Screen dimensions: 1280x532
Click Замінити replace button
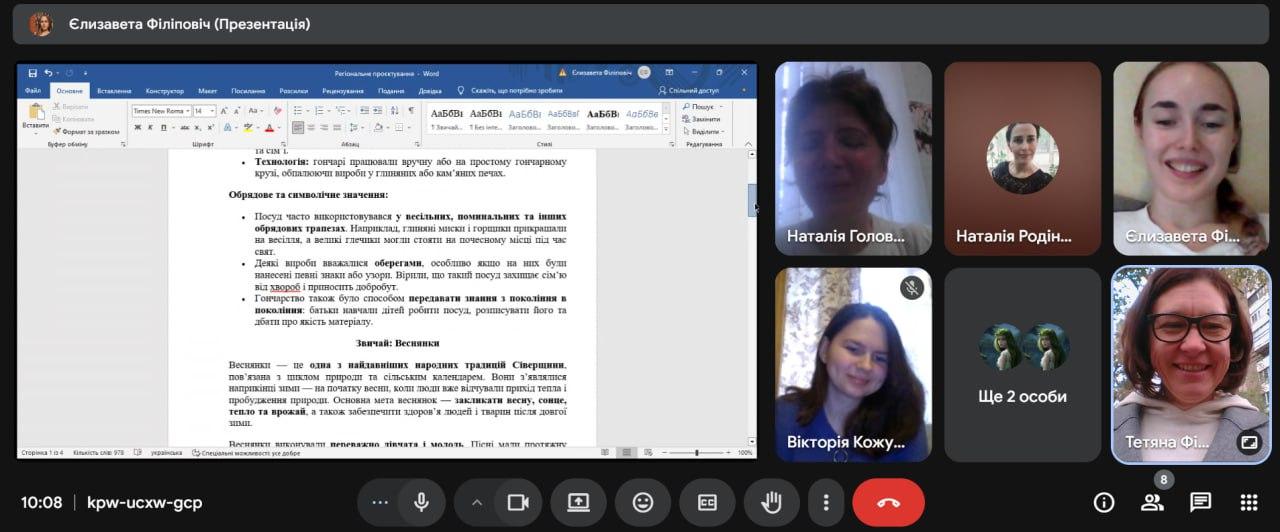pyautogui.click(x=700, y=119)
